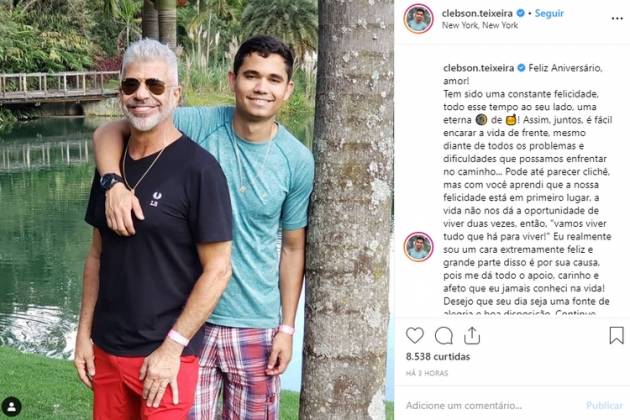View the 8.538 curtidas likes list

(x=438, y=356)
